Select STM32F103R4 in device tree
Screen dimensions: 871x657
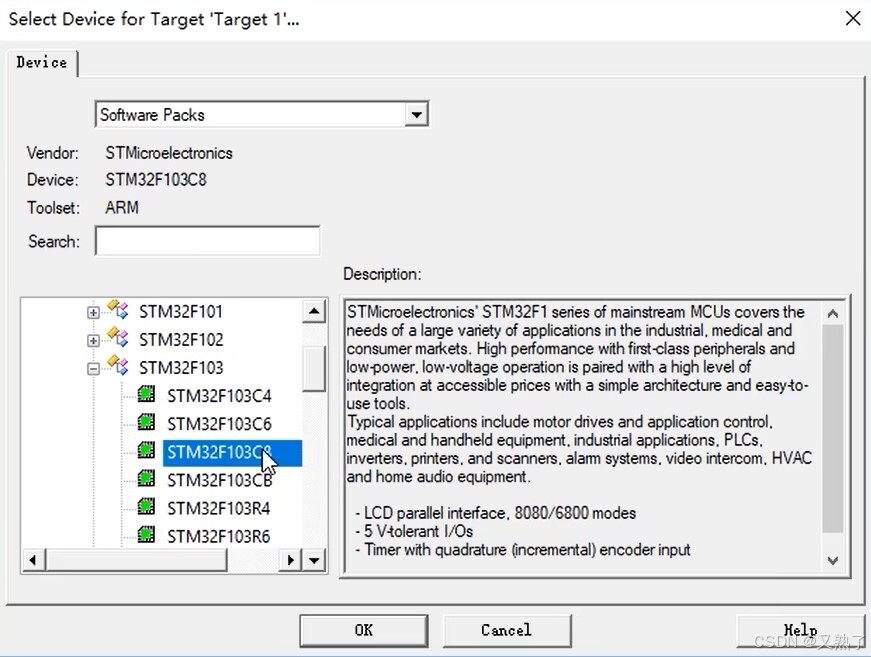pyautogui.click(x=218, y=508)
